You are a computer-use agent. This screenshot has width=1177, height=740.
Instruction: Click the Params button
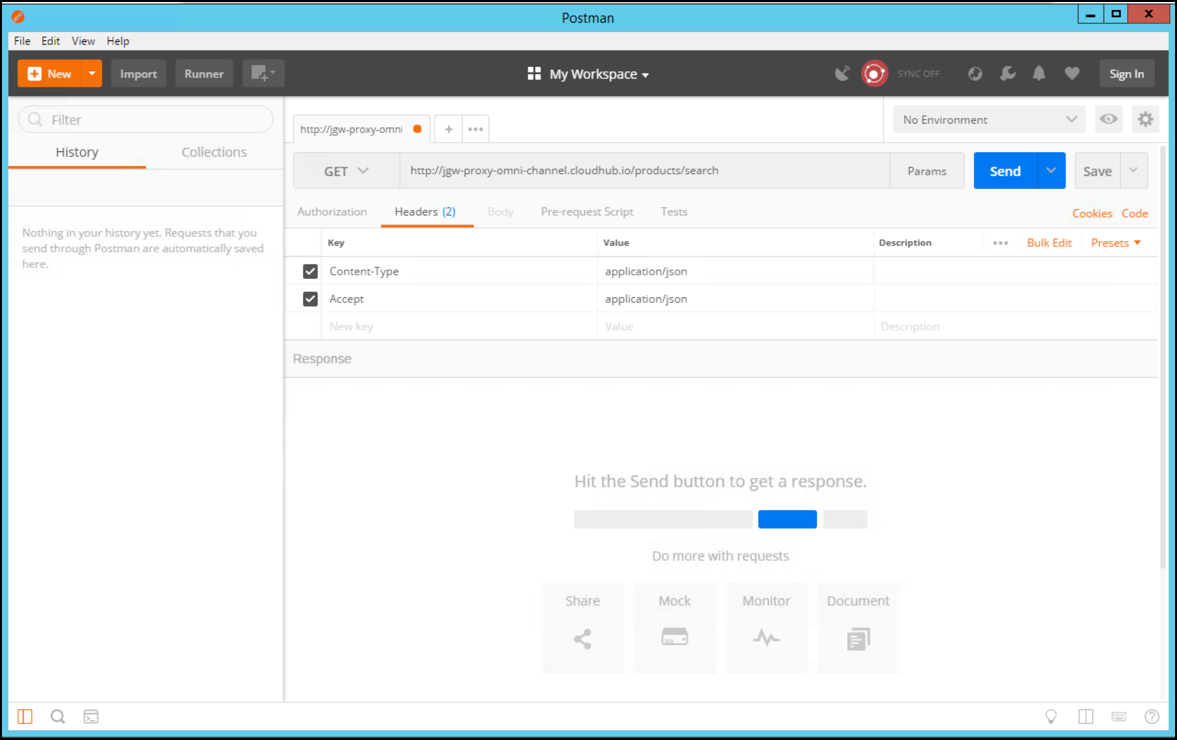[x=926, y=171]
